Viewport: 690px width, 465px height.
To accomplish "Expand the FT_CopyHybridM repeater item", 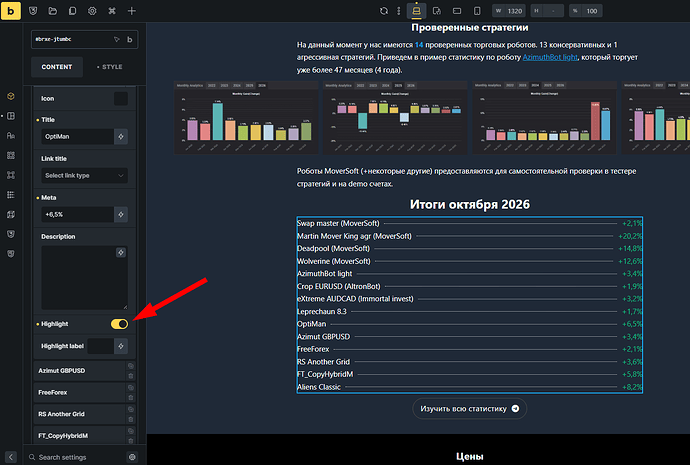I will pyautogui.click(x=80, y=436).
